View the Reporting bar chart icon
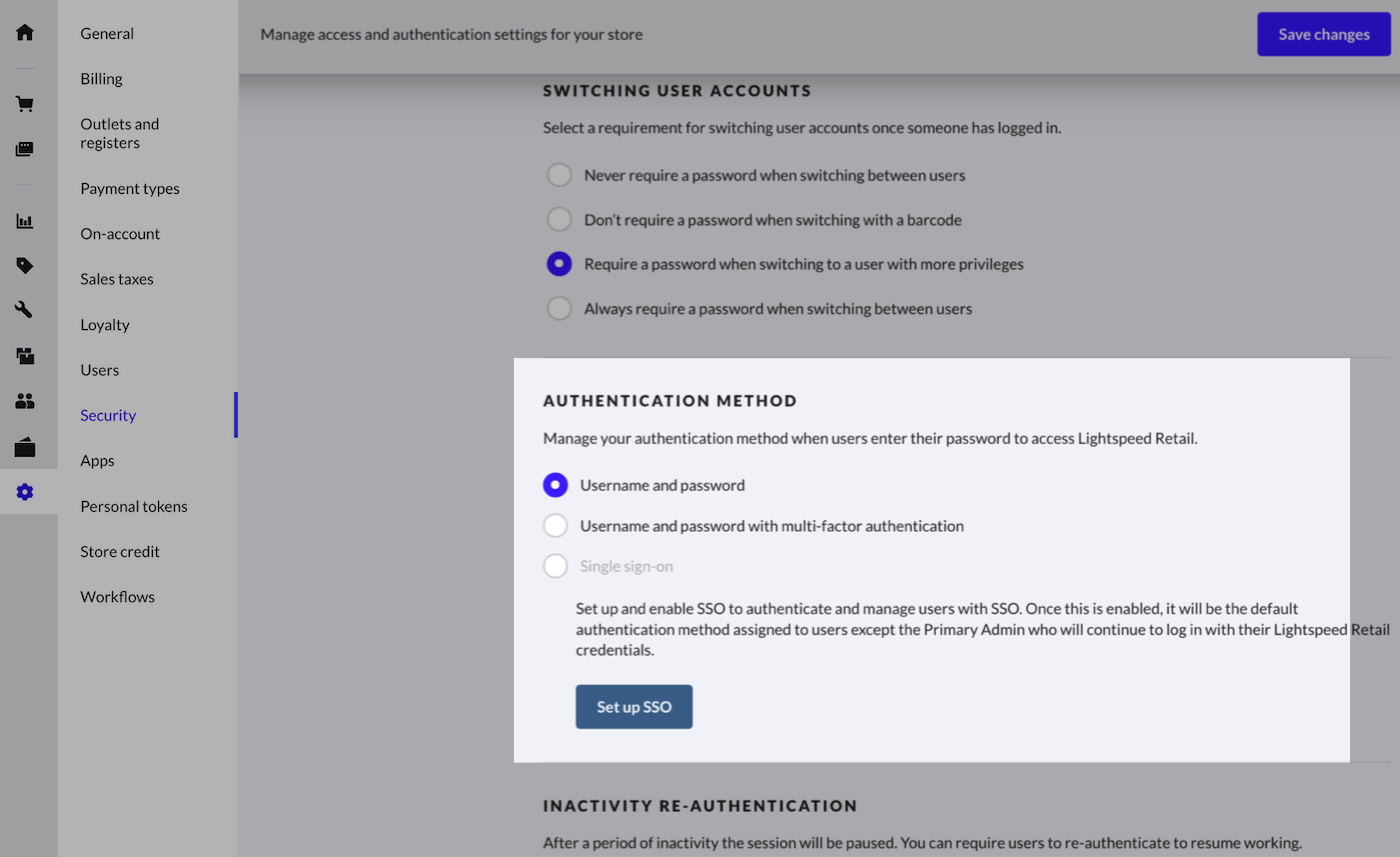Screen dimensions: 1400x857 tap(24, 220)
